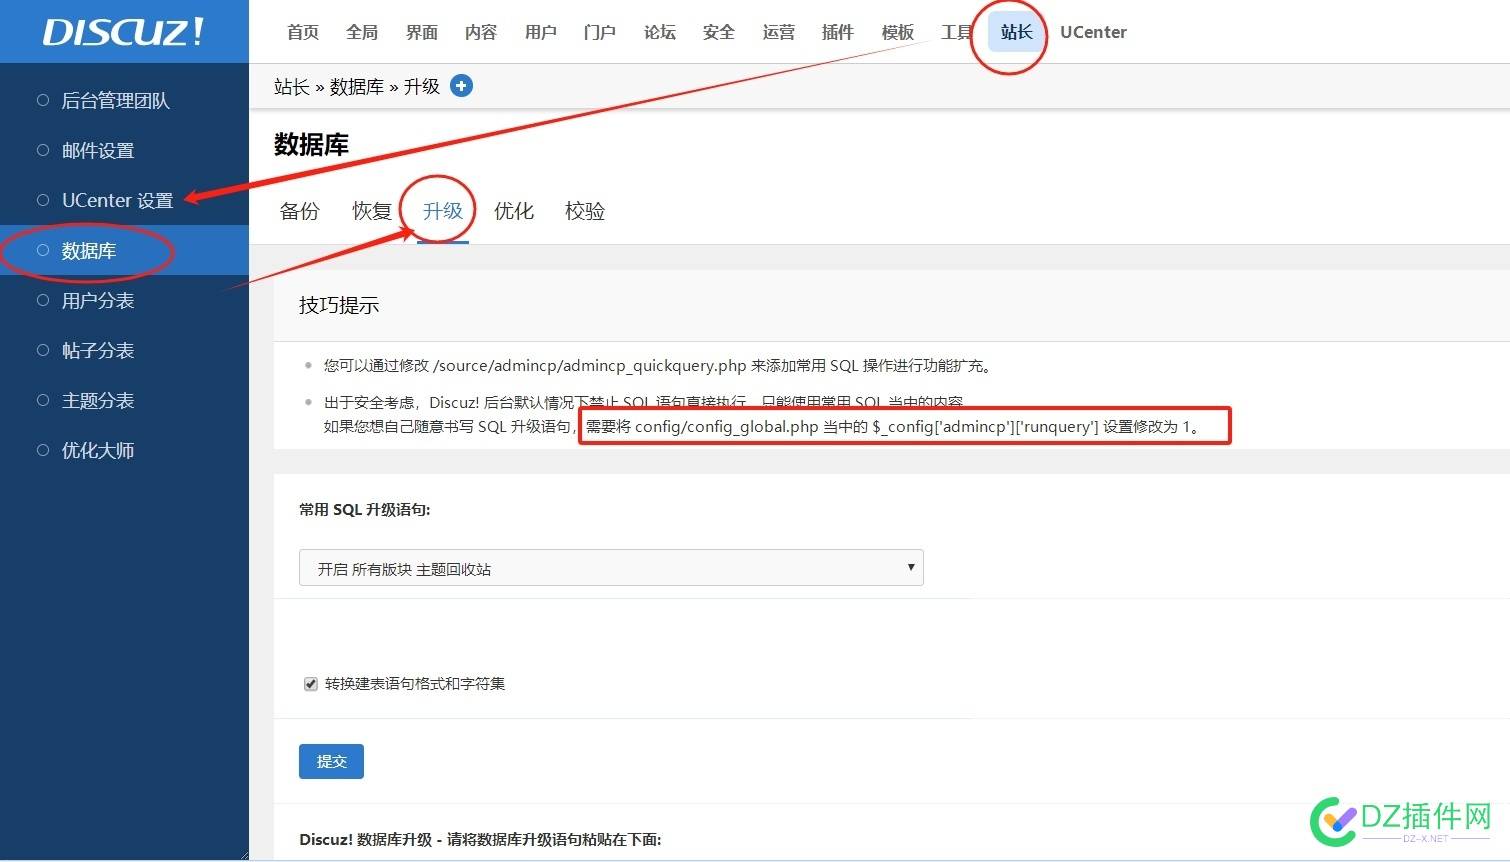The image size is (1510, 862).
Task: Open the 内容 top menu
Action: pos(481,32)
